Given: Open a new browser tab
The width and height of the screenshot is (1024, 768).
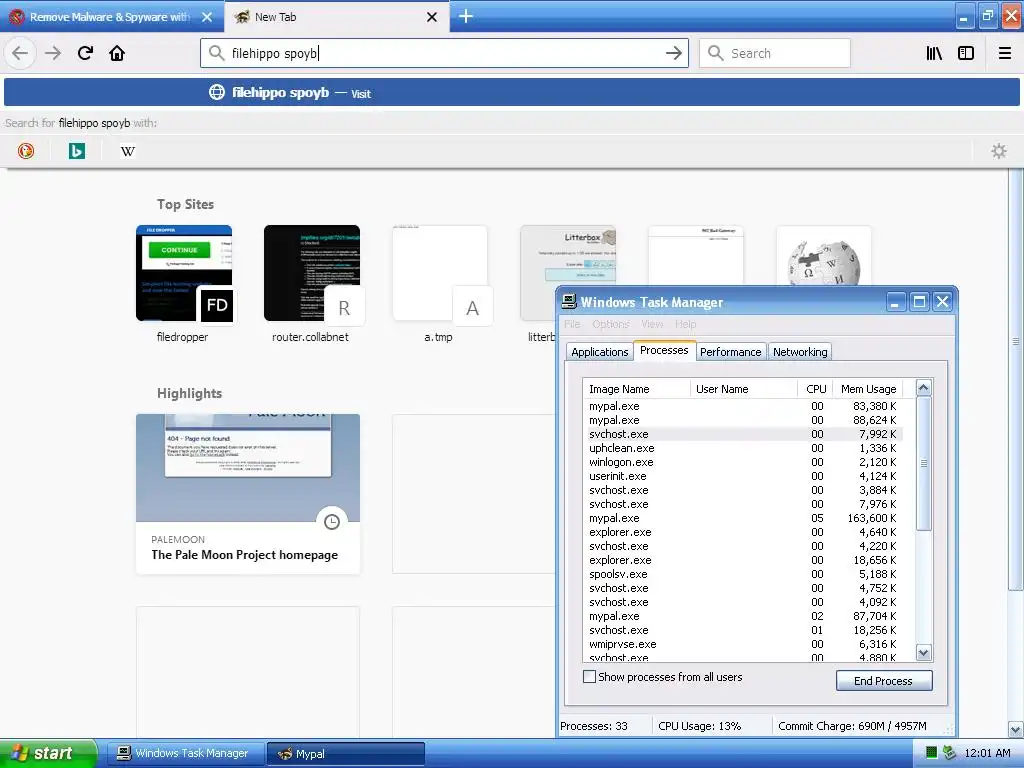Looking at the screenshot, I should tap(465, 16).
